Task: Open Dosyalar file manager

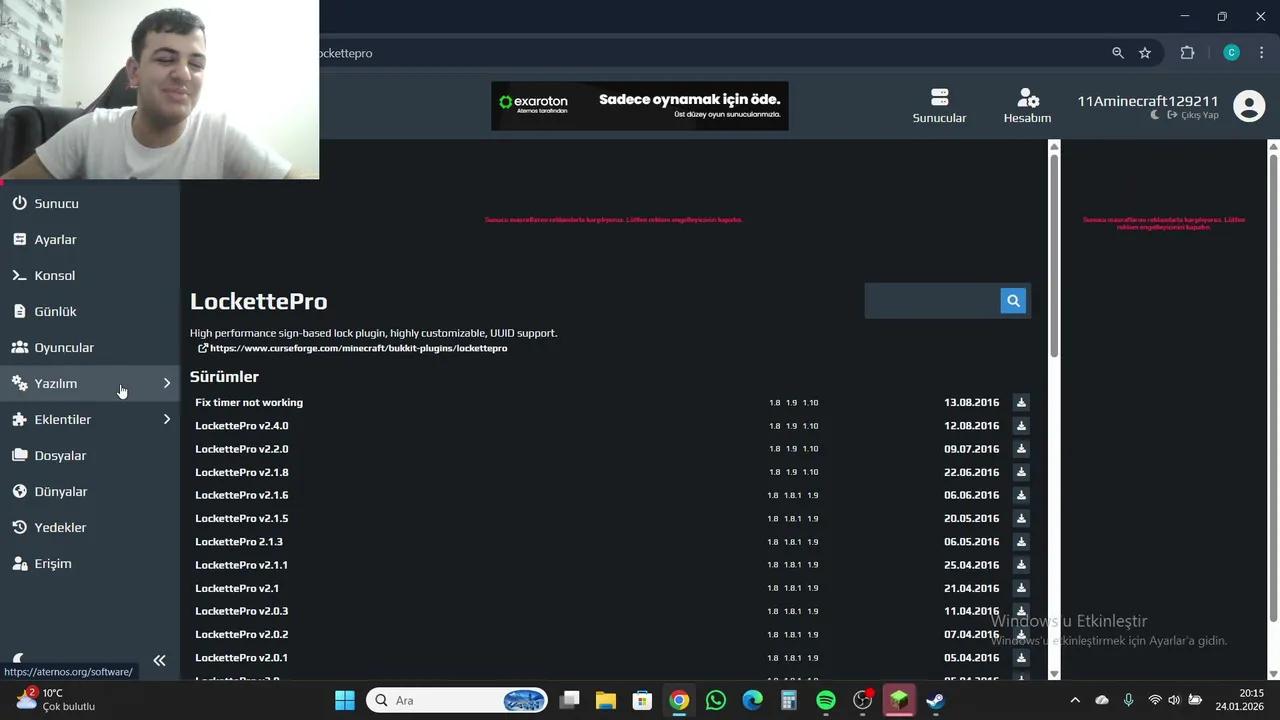Action: coord(90,455)
